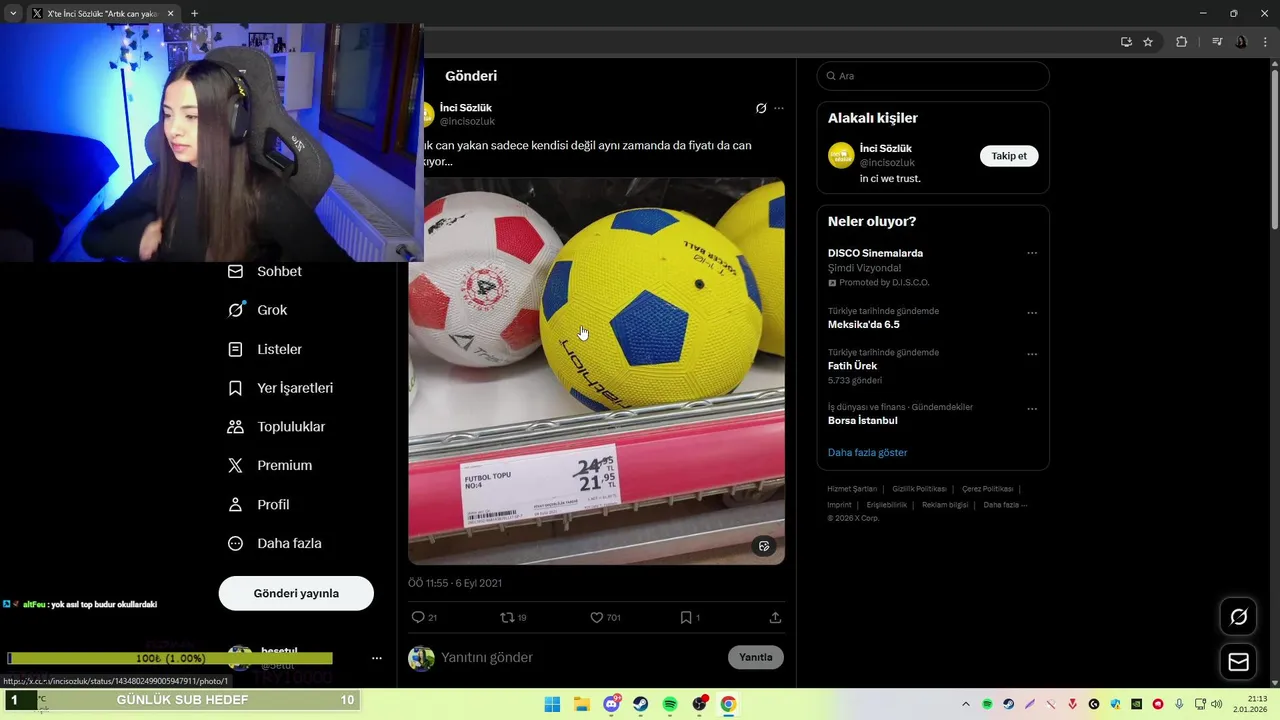Open Çerez Politikası footer link
This screenshot has width=1280, height=720.
pos(987,489)
